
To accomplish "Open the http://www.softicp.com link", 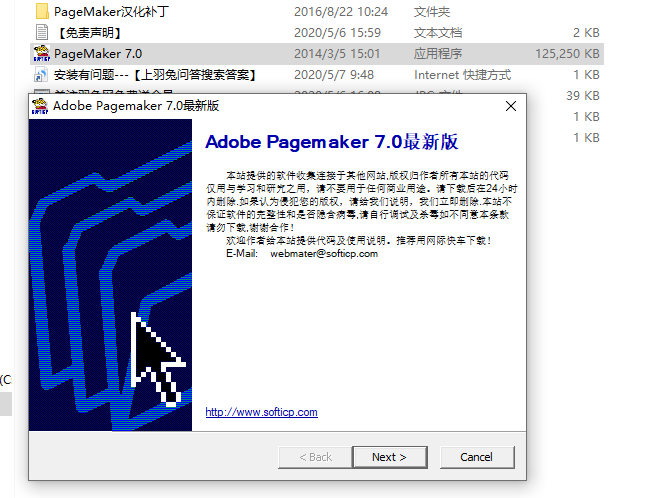I will (261, 412).
